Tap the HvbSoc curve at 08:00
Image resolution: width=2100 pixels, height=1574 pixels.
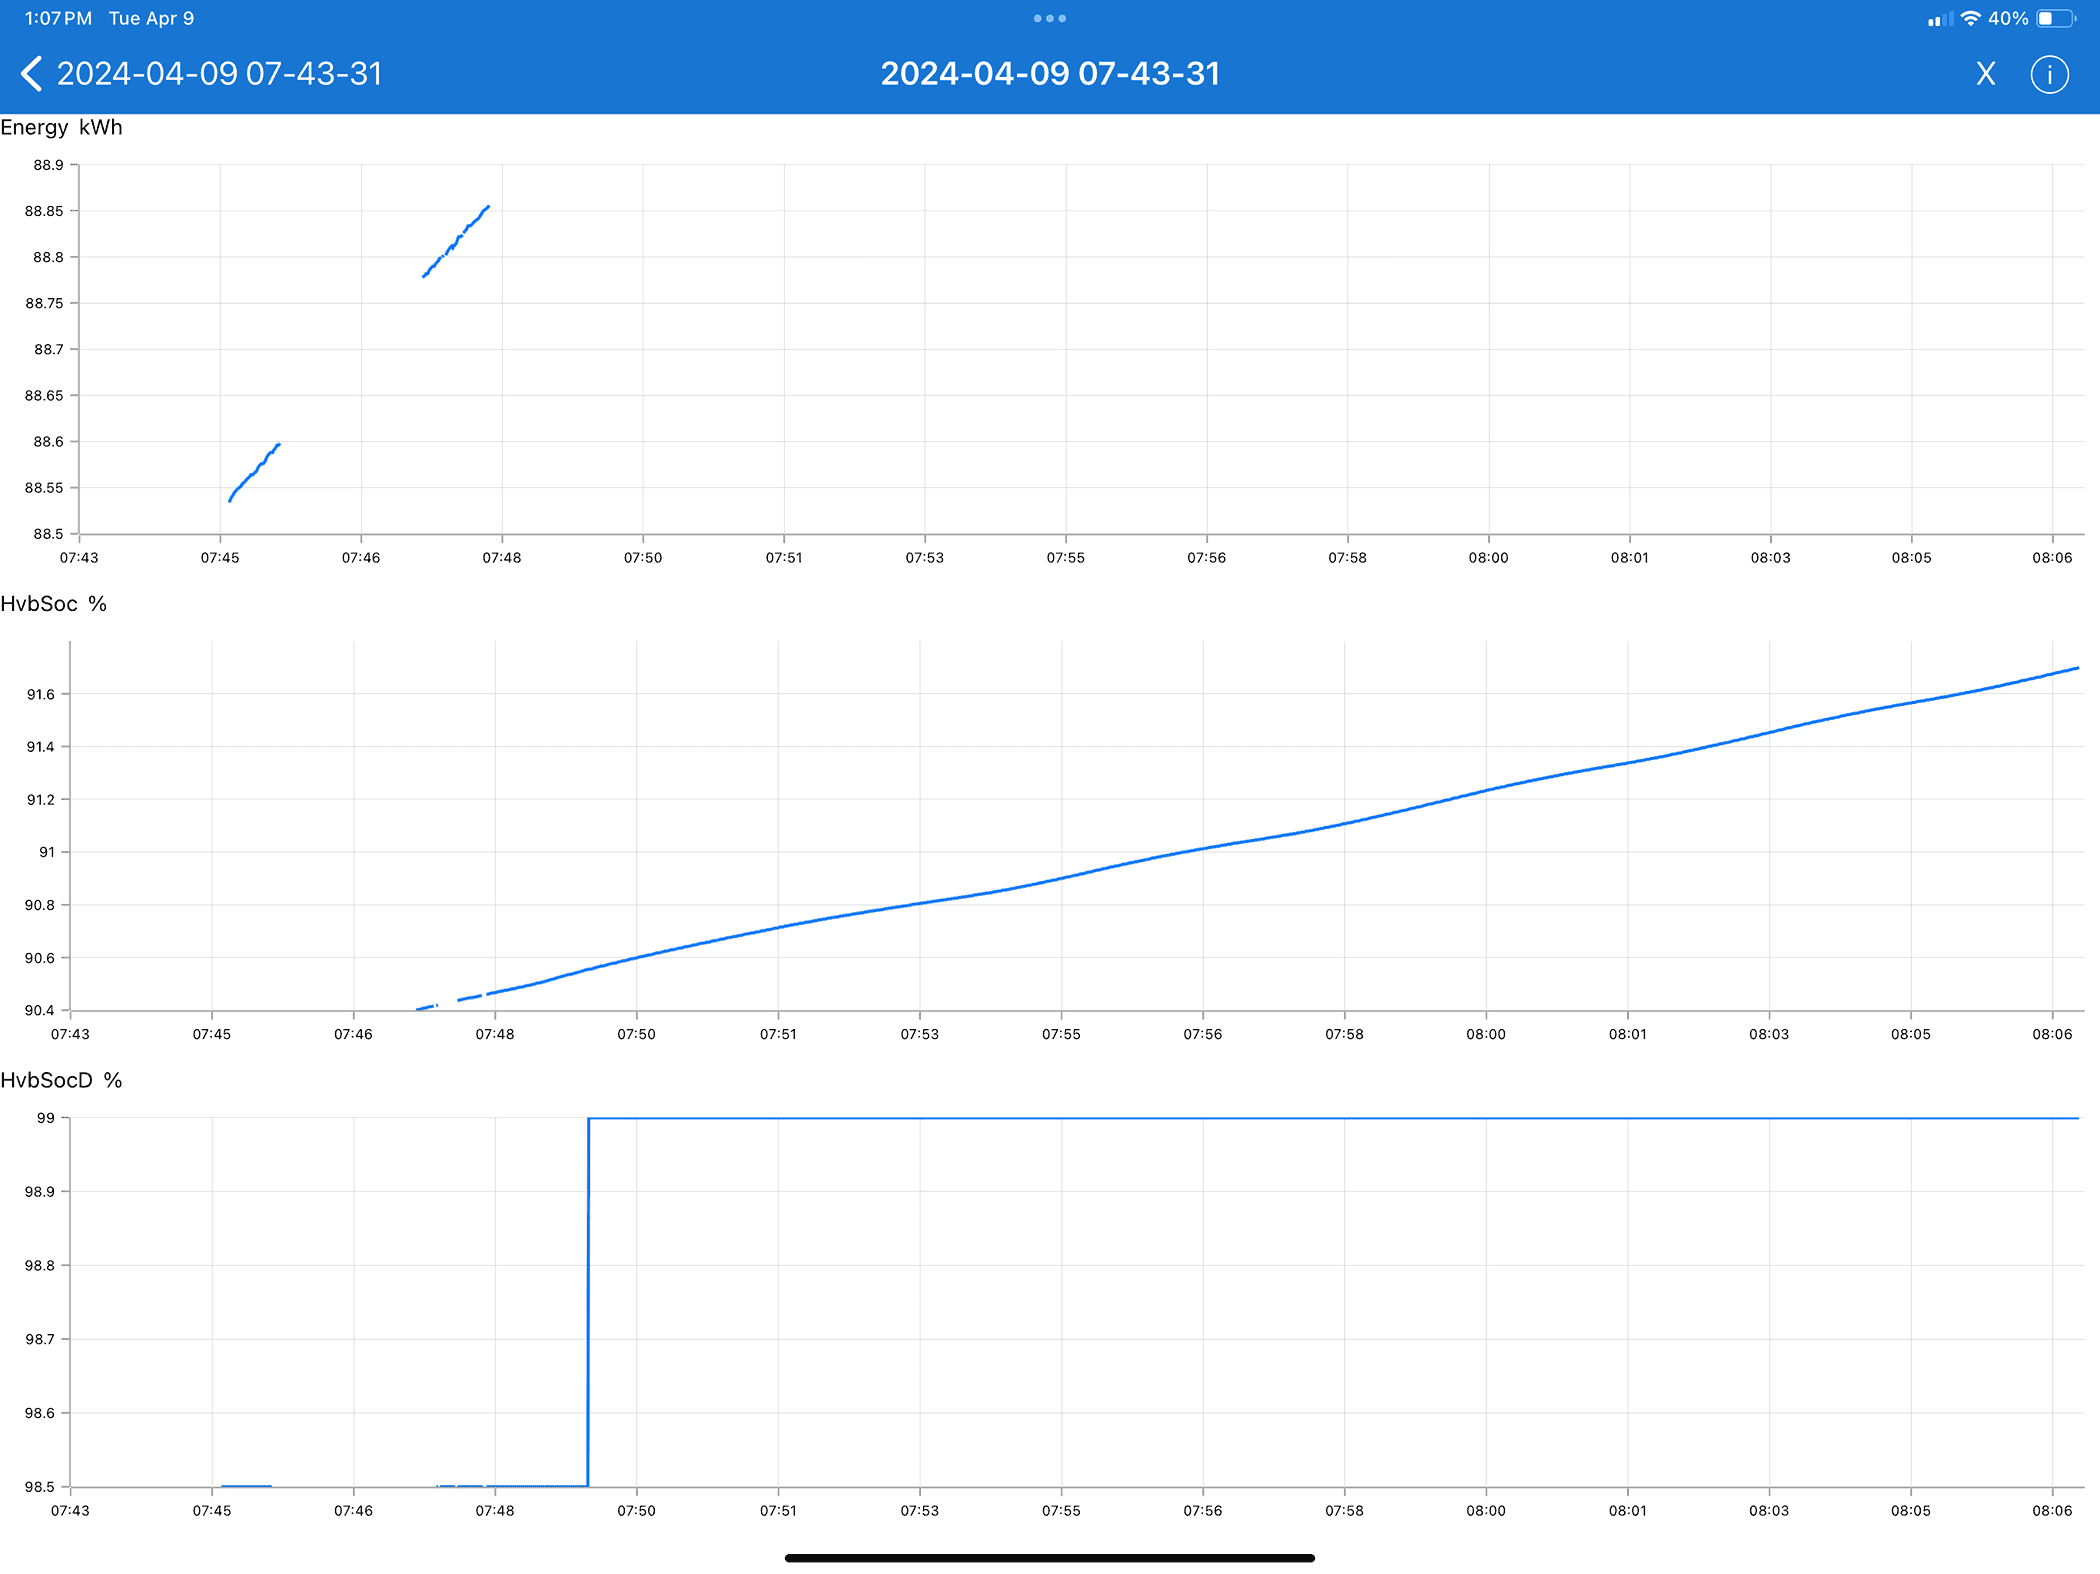[1486, 790]
